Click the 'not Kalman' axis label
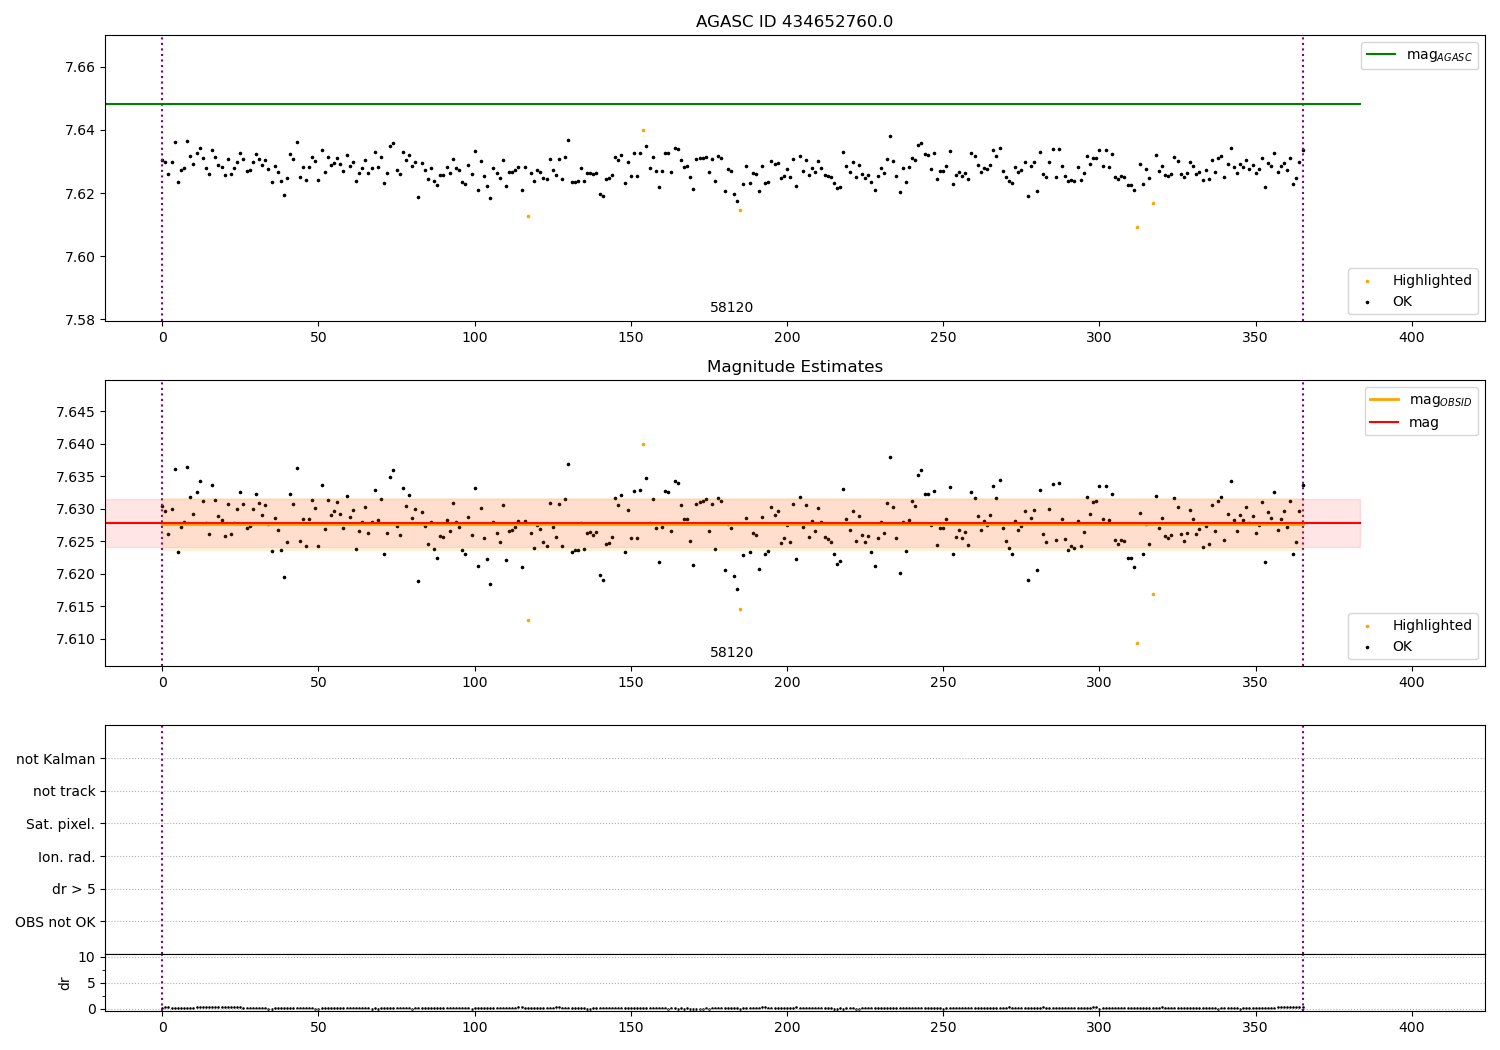This screenshot has height=1050, width=1500. [56, 759]
